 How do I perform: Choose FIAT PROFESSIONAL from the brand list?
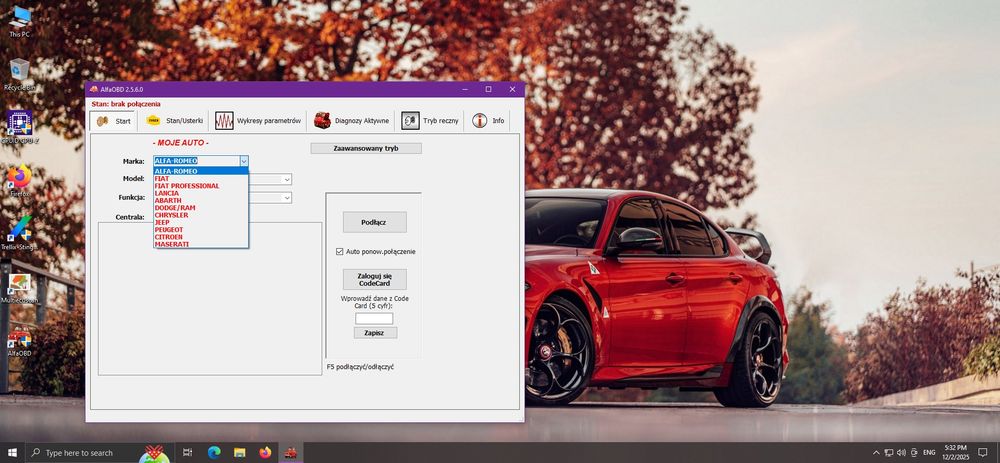(201, 186)
